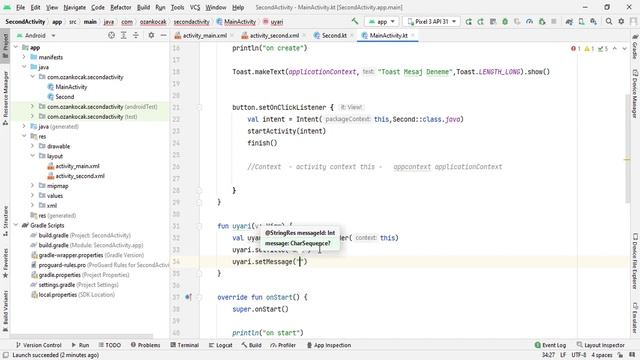Click the Make Project hammer icon
The height and width of the screenshot is (360, 640).
[354, 21]
